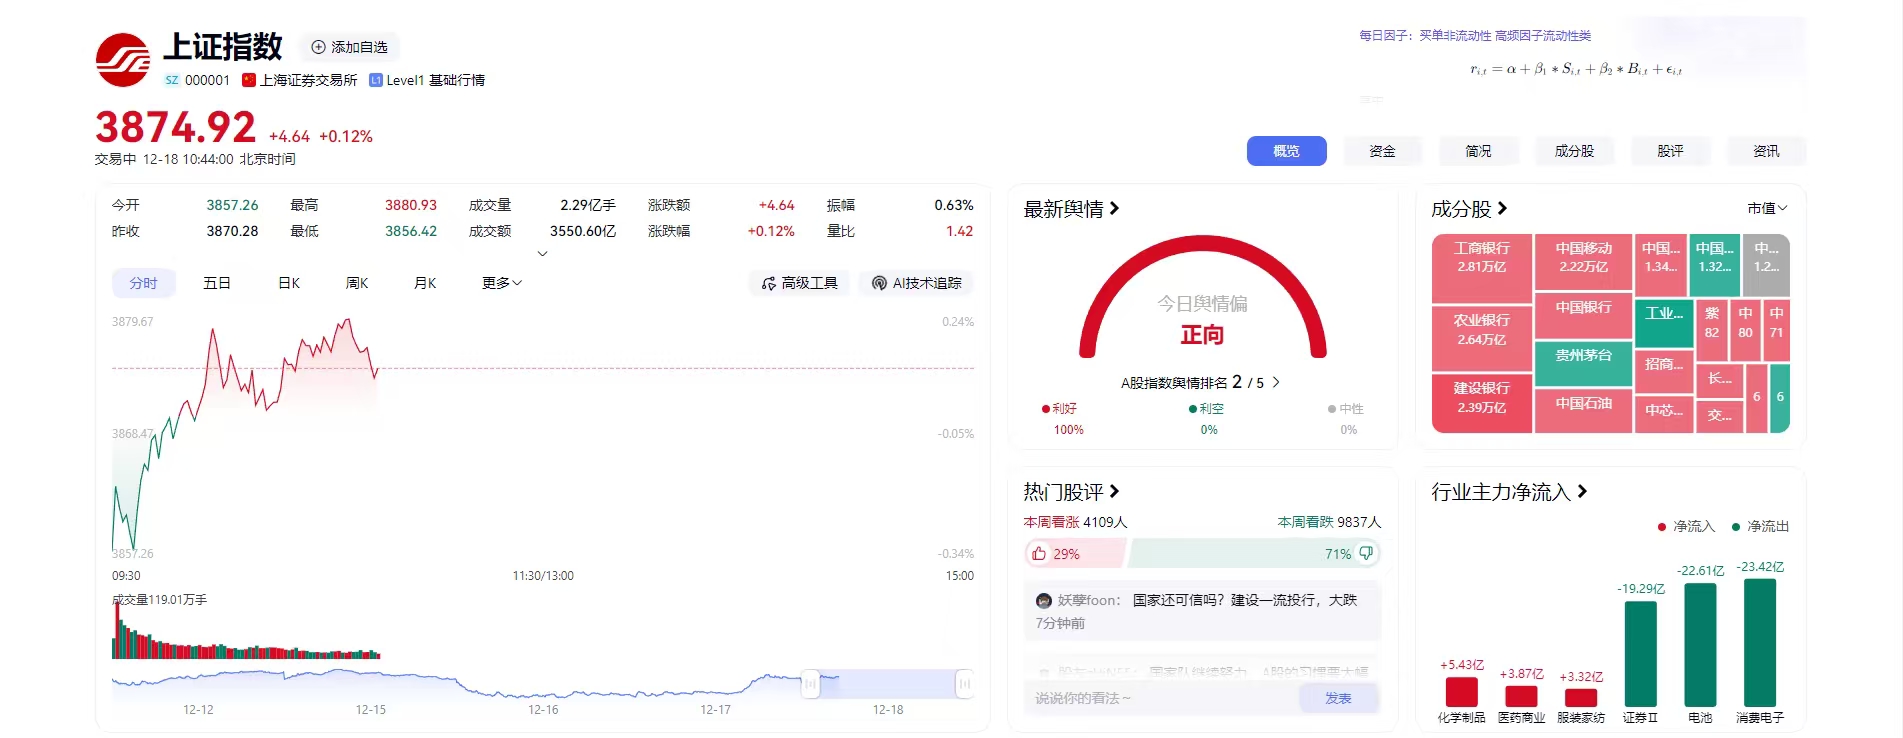Submit comment with 发表 button
The width and height of the screenshot is (1903, 738).
pos(1338,698)
